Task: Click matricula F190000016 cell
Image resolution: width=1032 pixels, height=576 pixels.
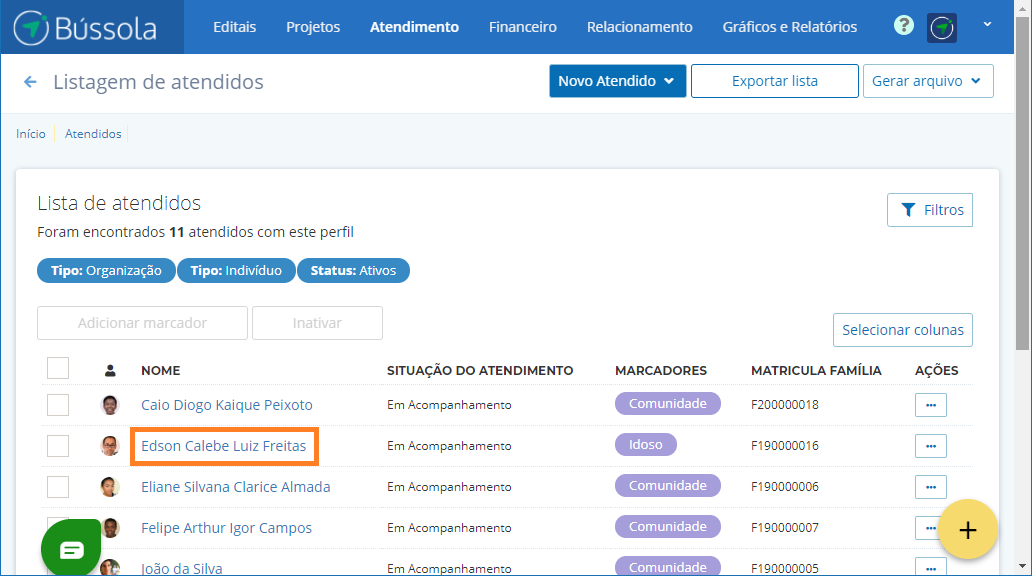Action: tap(785, 446)
